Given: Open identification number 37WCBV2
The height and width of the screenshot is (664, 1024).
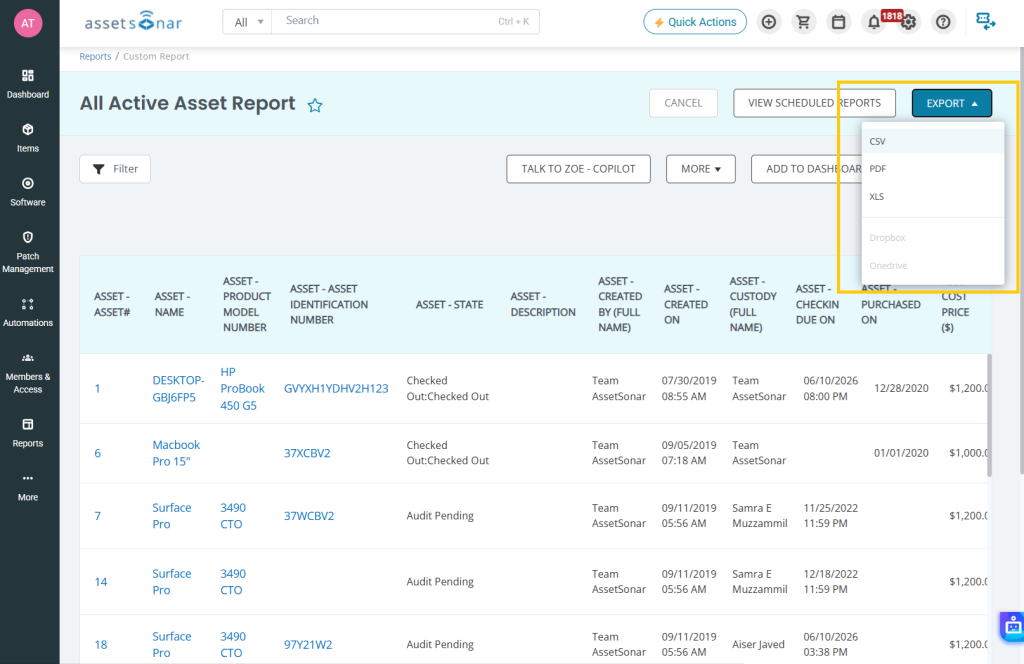Looking at the screenshot, I should tap(309, 516).
